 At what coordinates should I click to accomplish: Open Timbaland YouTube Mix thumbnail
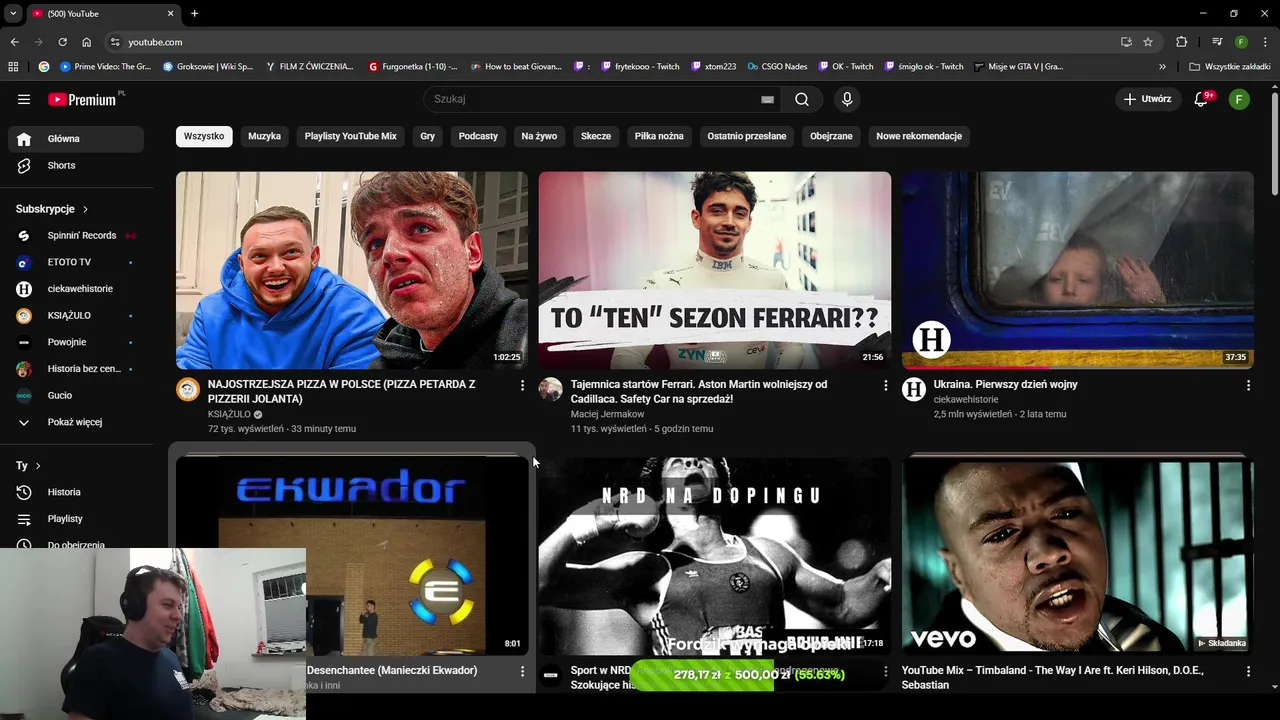[x=1077, y=556]
